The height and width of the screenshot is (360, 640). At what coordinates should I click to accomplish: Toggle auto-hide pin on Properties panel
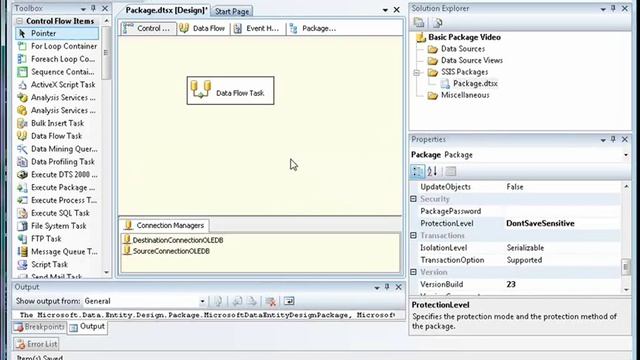tap(613, 140)
